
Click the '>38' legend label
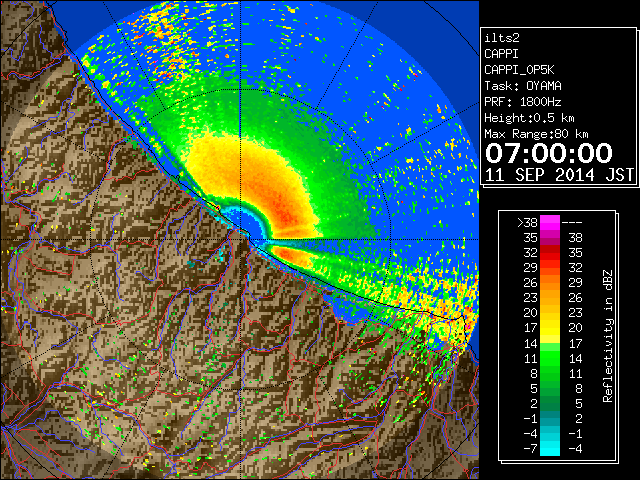point(527,222)
